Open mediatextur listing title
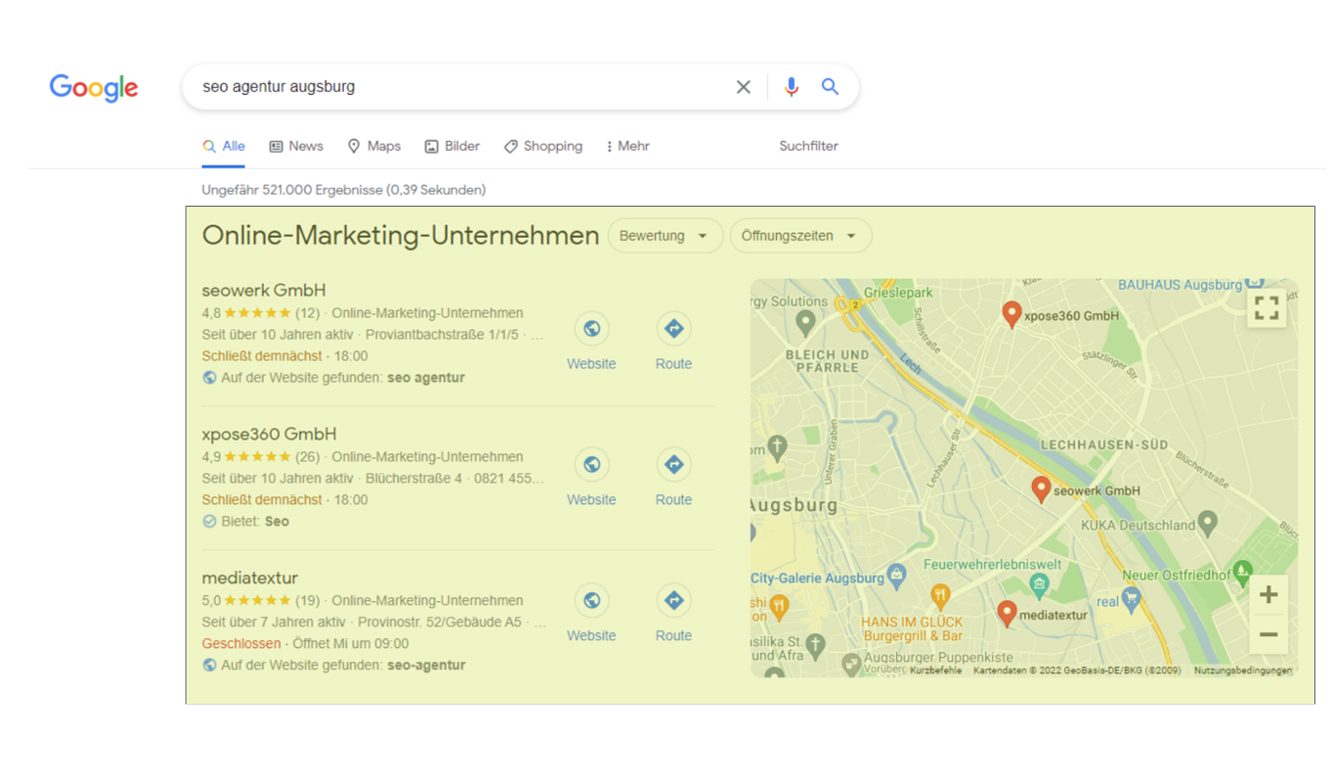The height and width of the screenshot is (778, 1344). (x=250, y=578)
